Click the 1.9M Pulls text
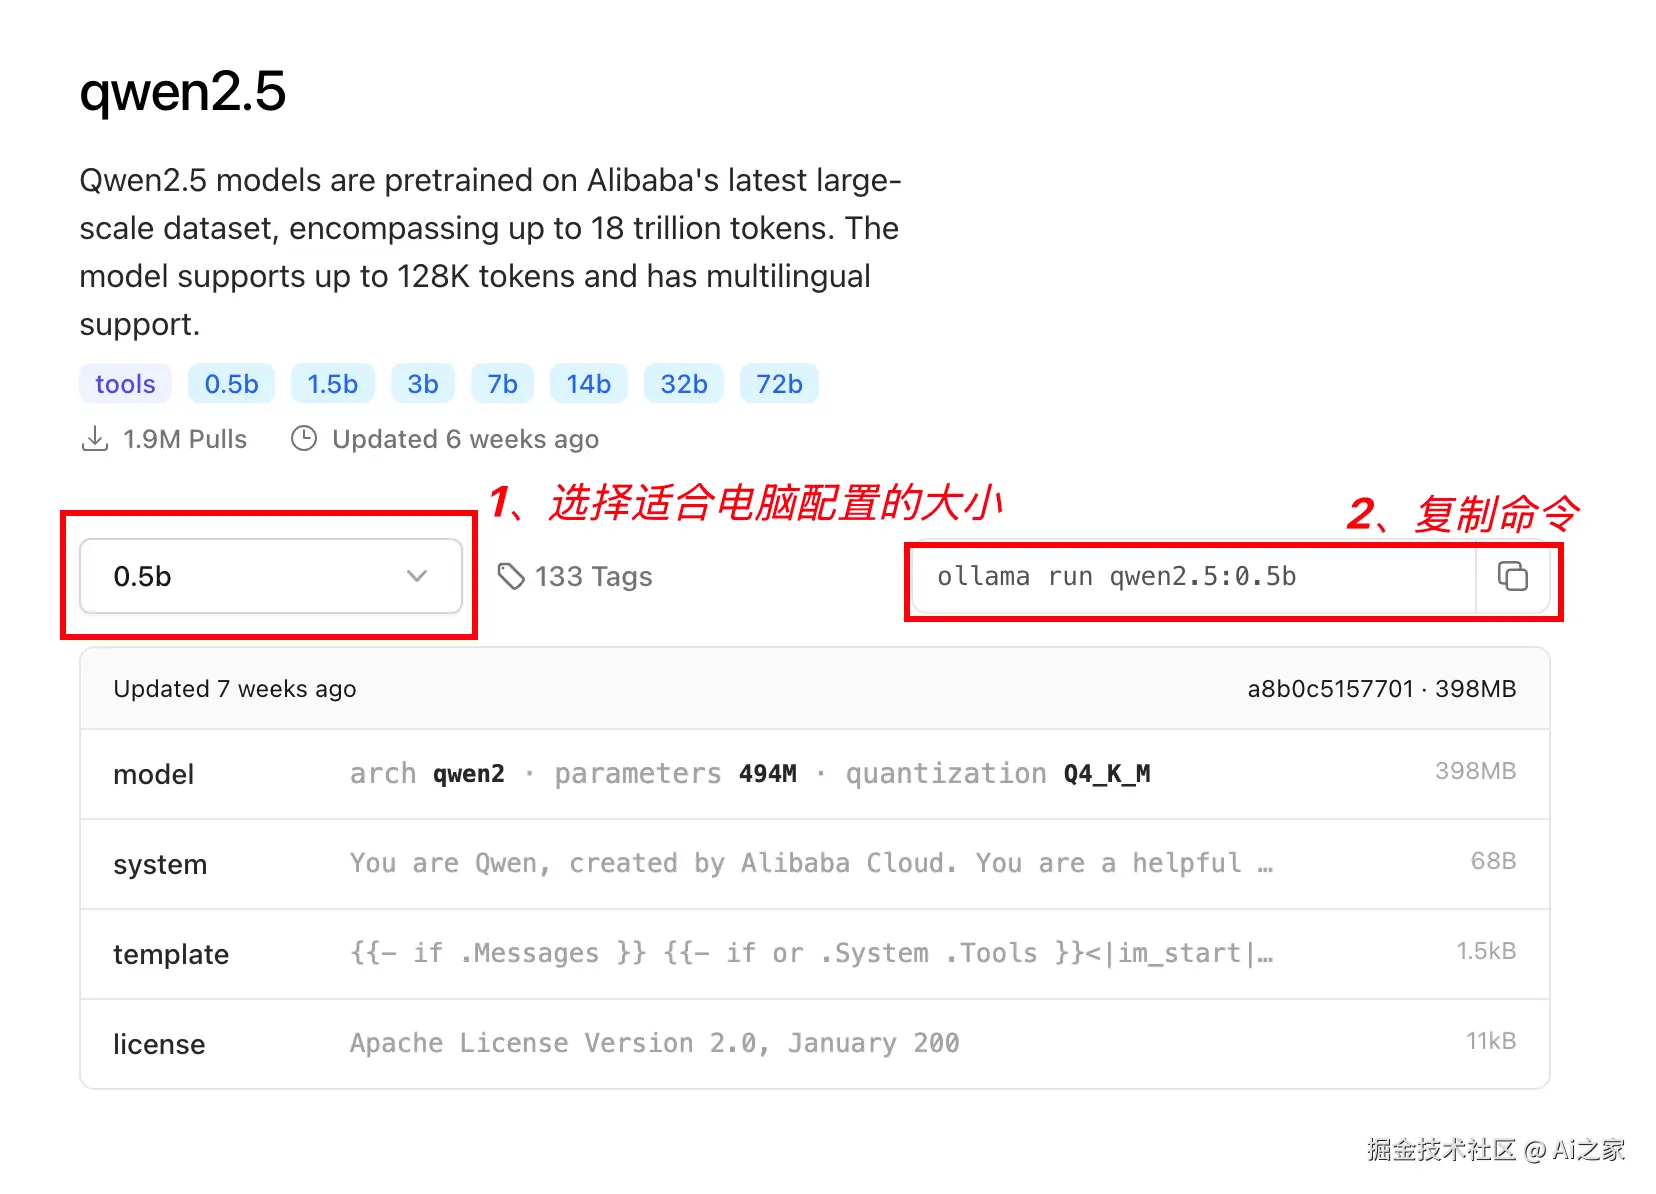Screen dimensions: 1656x1194 pos(185,439)
